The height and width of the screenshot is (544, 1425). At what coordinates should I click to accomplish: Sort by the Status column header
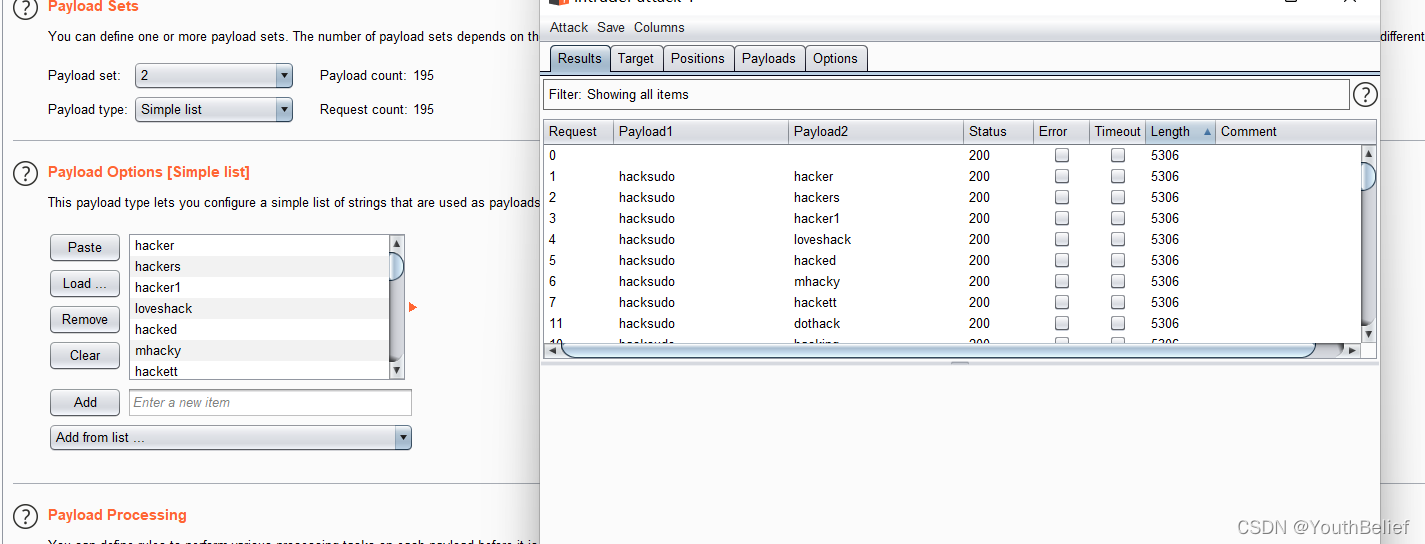[999, 132]
